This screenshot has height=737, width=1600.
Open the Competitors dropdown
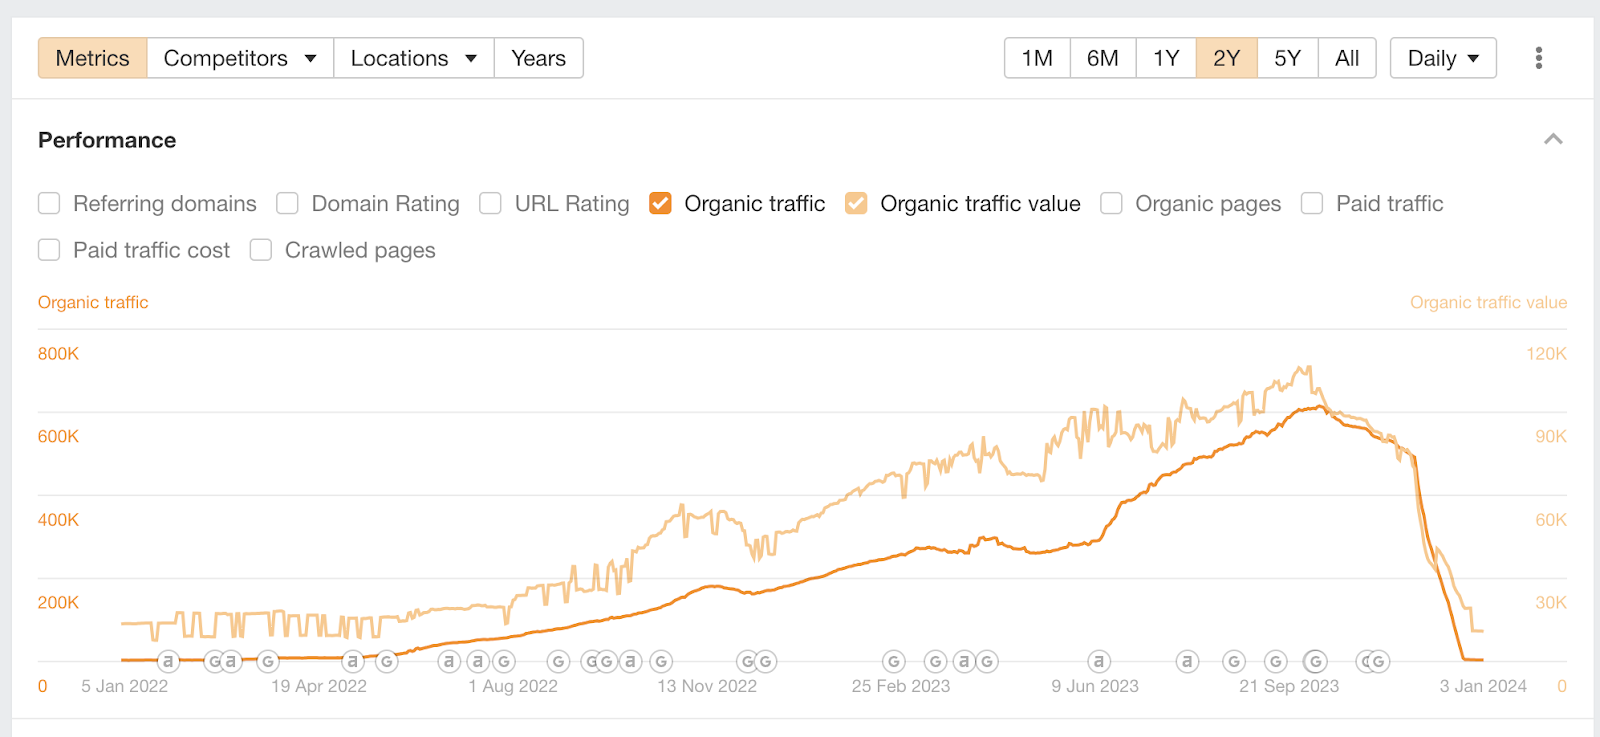pos(240,58)
